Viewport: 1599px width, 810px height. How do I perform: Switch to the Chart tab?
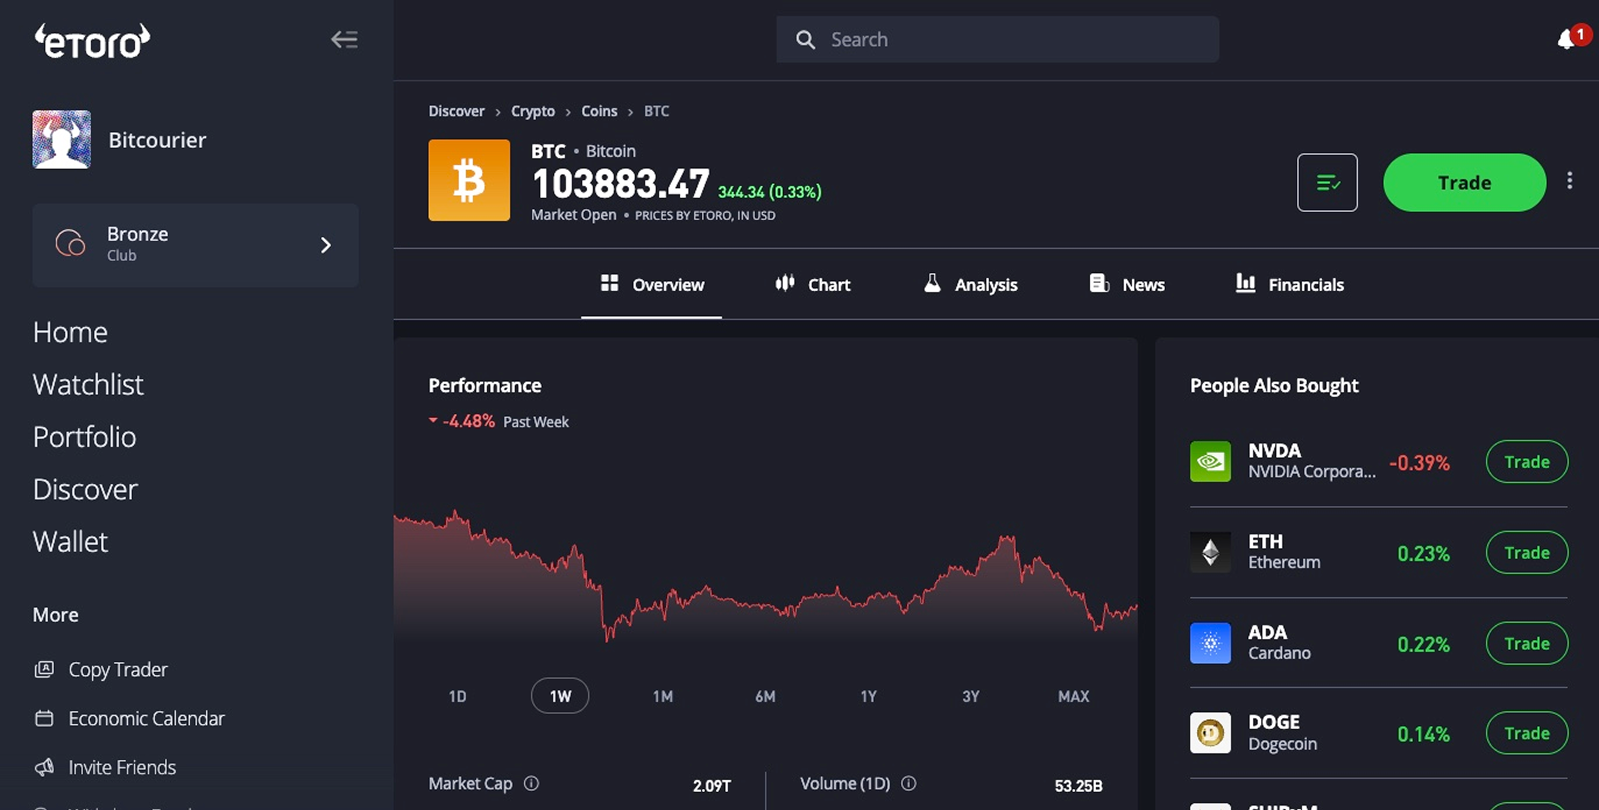(x=813, y=285)
